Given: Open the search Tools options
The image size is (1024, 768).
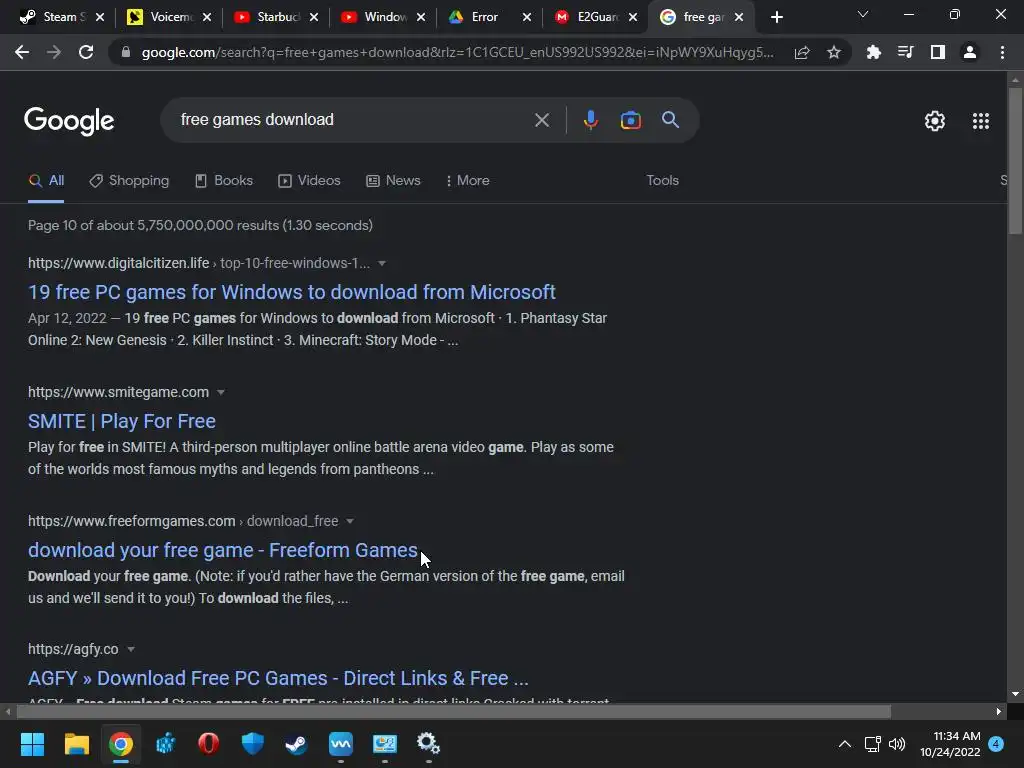Looking at the screenshot, I should coord(662,181).
